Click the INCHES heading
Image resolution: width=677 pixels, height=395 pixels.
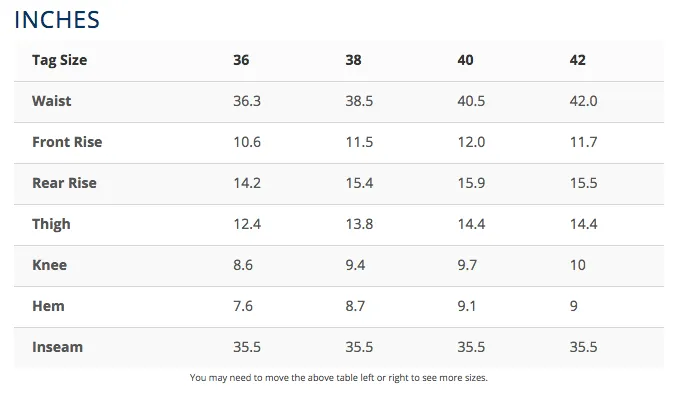(x=57, y=20)
